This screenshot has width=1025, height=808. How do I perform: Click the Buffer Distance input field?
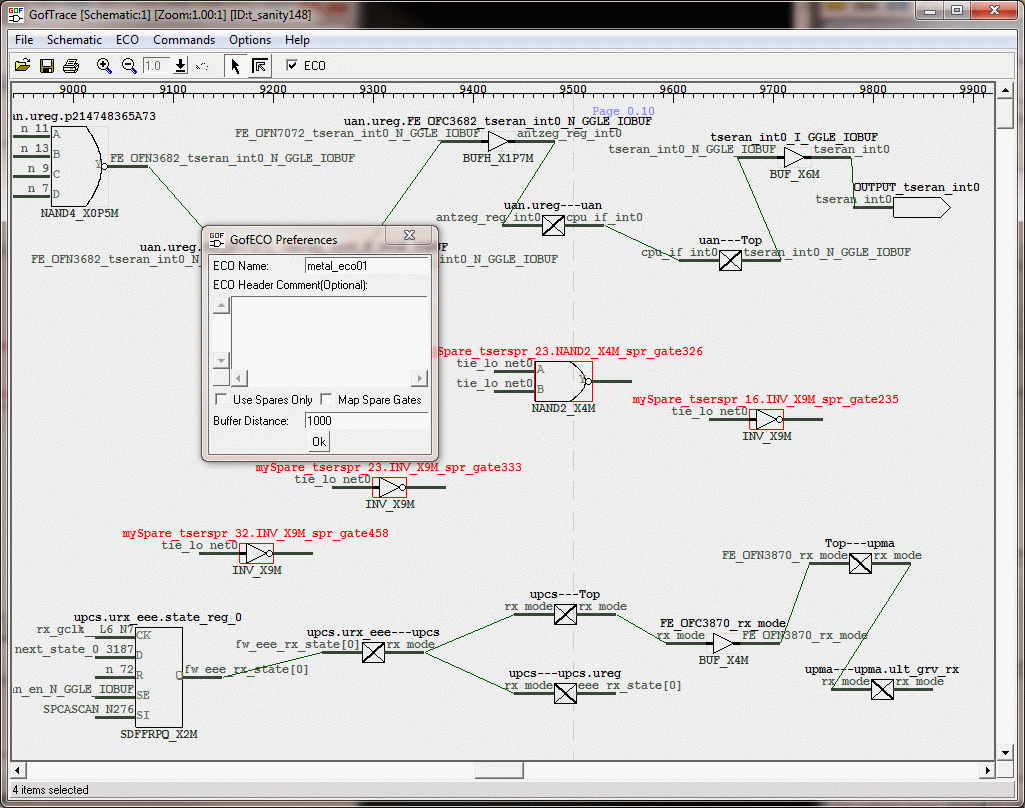366,421
